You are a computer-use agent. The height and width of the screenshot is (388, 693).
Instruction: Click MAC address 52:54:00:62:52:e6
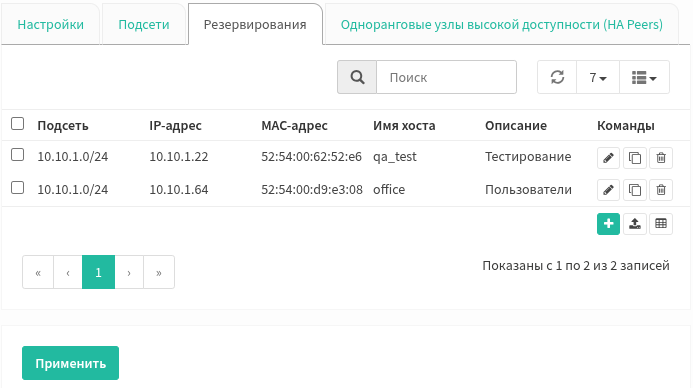311,157
